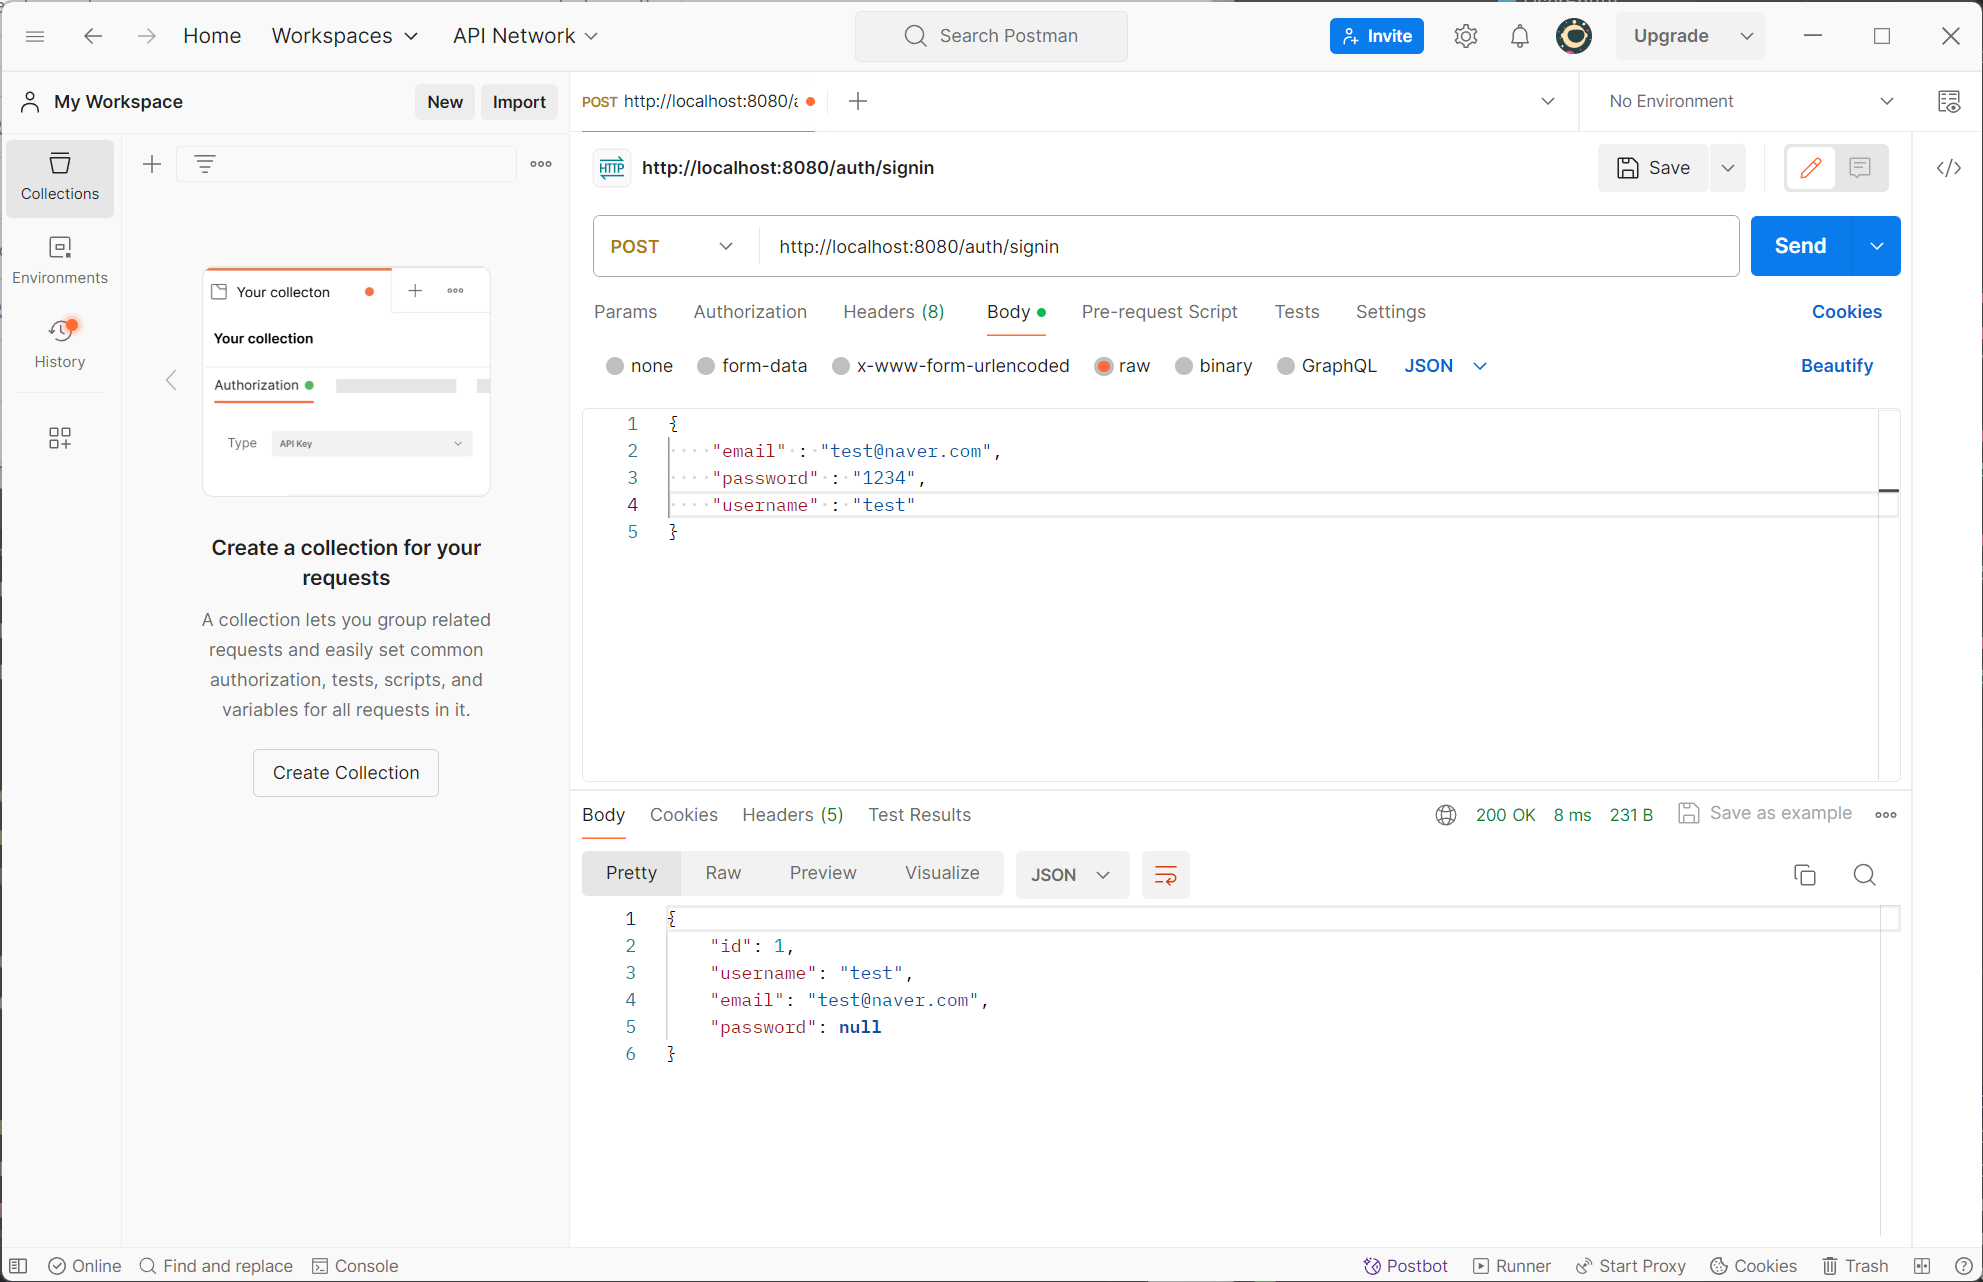Image resolution: width=1983 pixels, height=1282 pixels.
Task: Open the Collections sidebar panel
Action: (x=60, y=177)
